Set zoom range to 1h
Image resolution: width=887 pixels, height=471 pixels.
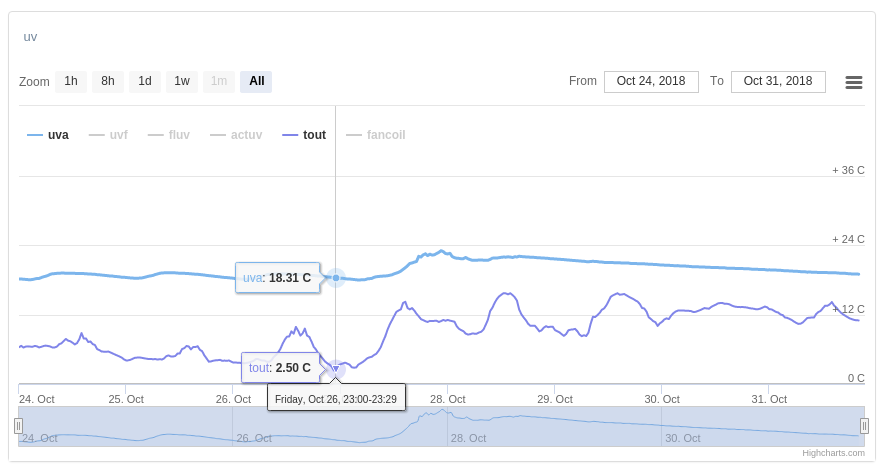[x=71, y=81]
